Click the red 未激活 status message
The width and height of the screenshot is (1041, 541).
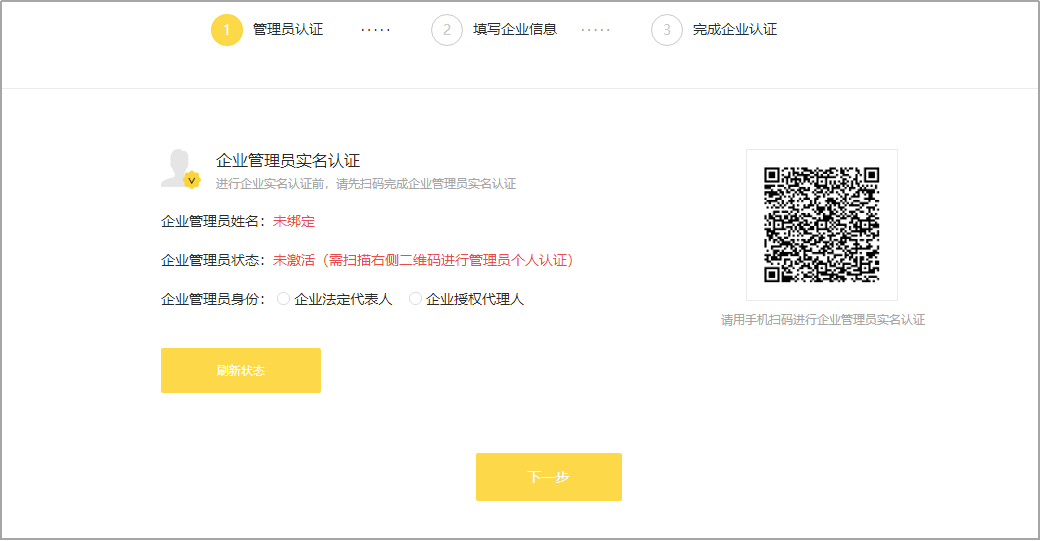pyautogui.click(x=423, y=260)
